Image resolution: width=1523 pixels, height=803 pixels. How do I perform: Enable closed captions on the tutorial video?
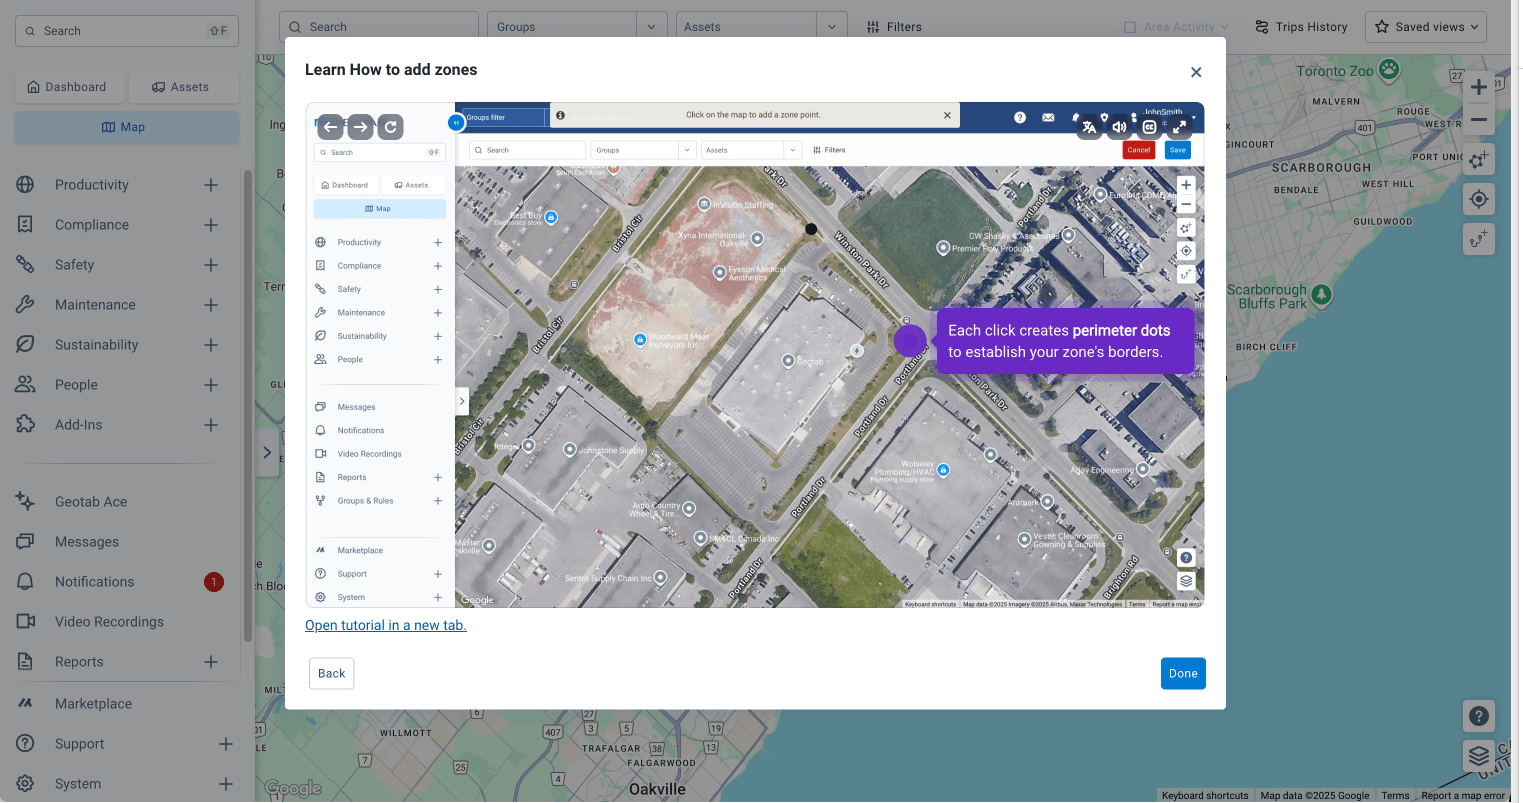1149,127
